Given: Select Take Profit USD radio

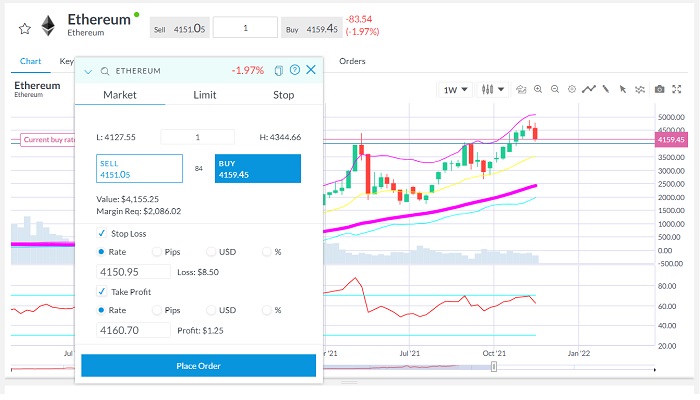Looking at the screenshot, I should point(211,310).
